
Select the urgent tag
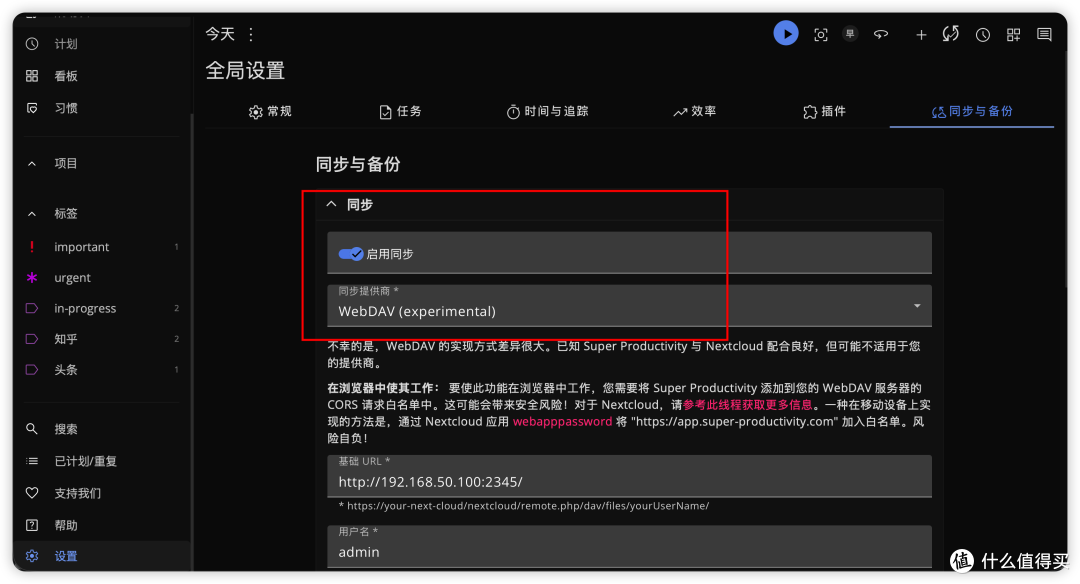tap(102, 278)
